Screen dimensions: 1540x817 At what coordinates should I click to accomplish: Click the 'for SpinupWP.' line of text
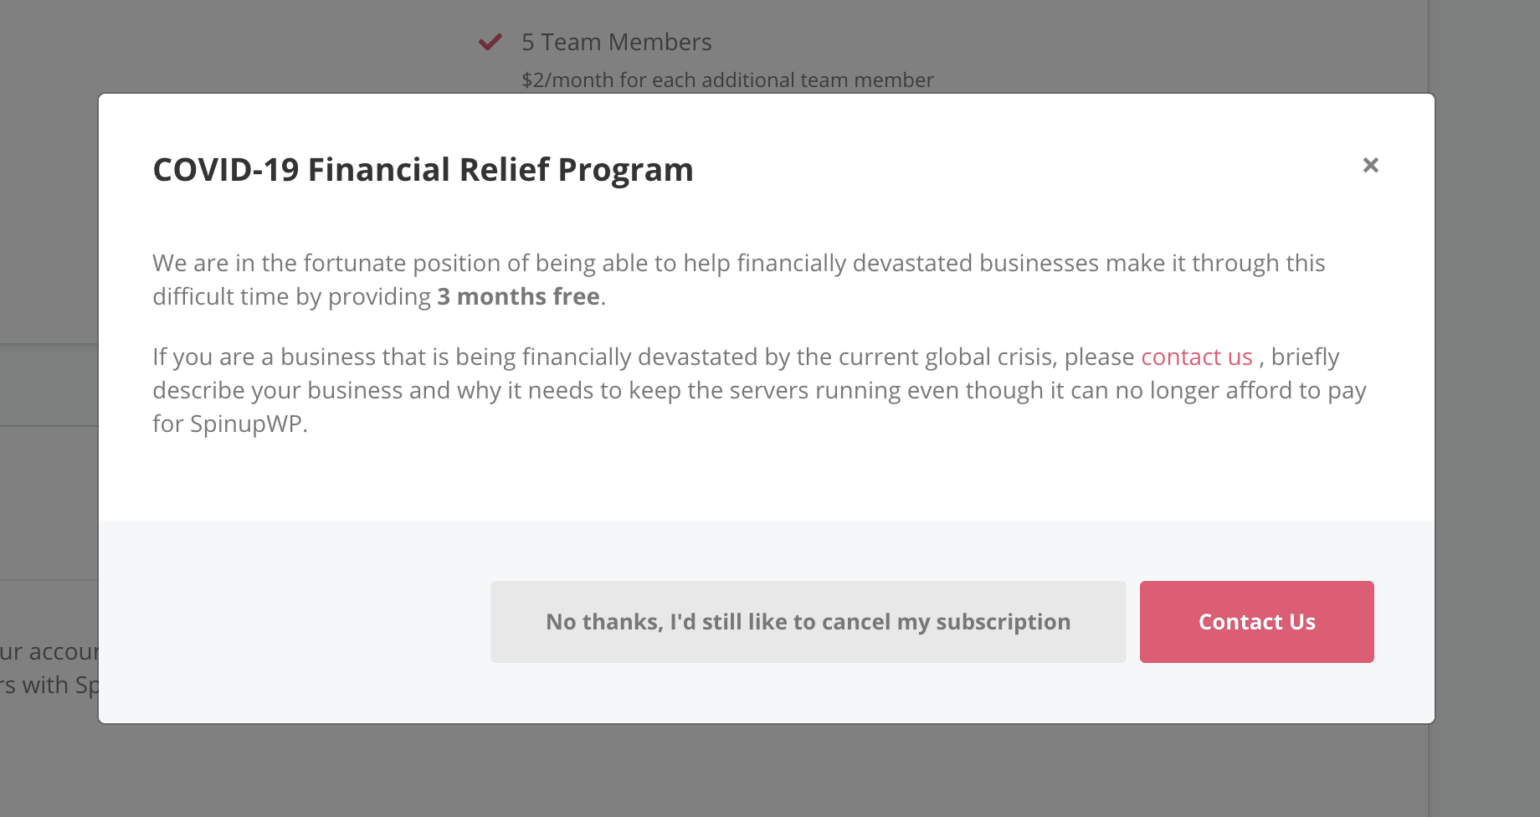coord(230,424)
